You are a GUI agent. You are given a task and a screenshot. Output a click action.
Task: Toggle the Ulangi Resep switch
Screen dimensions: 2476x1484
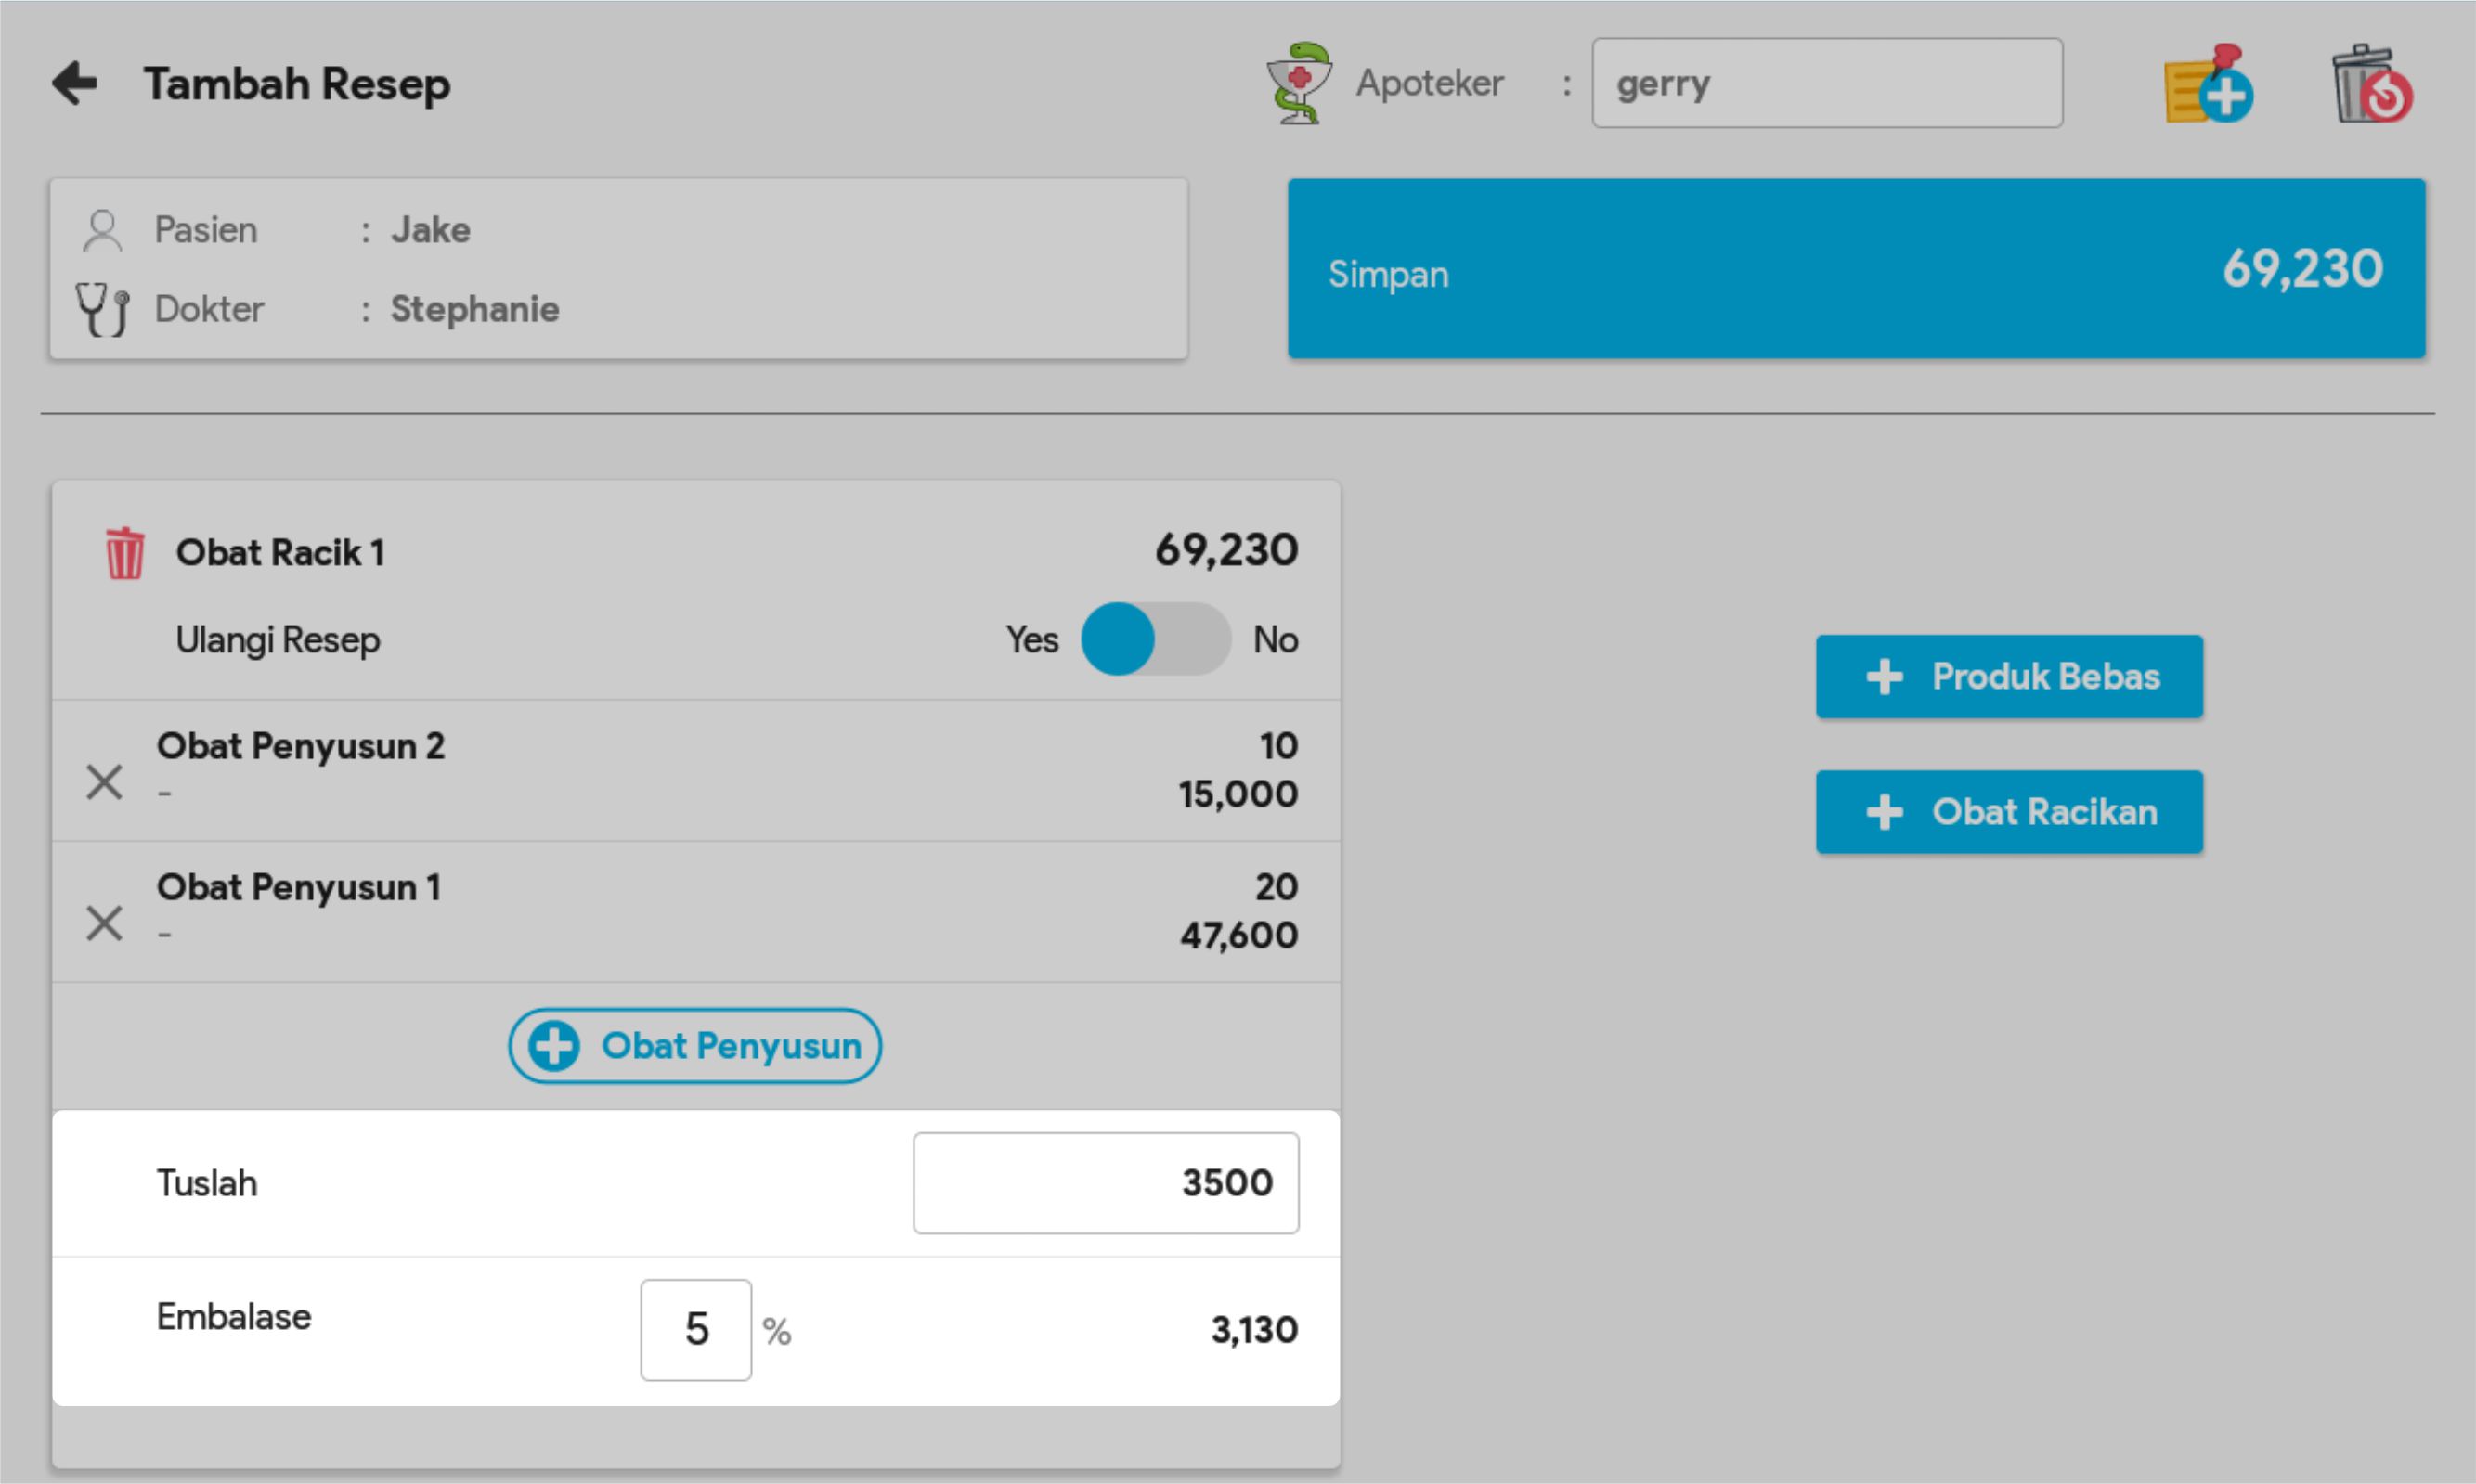click(1155, 639)
